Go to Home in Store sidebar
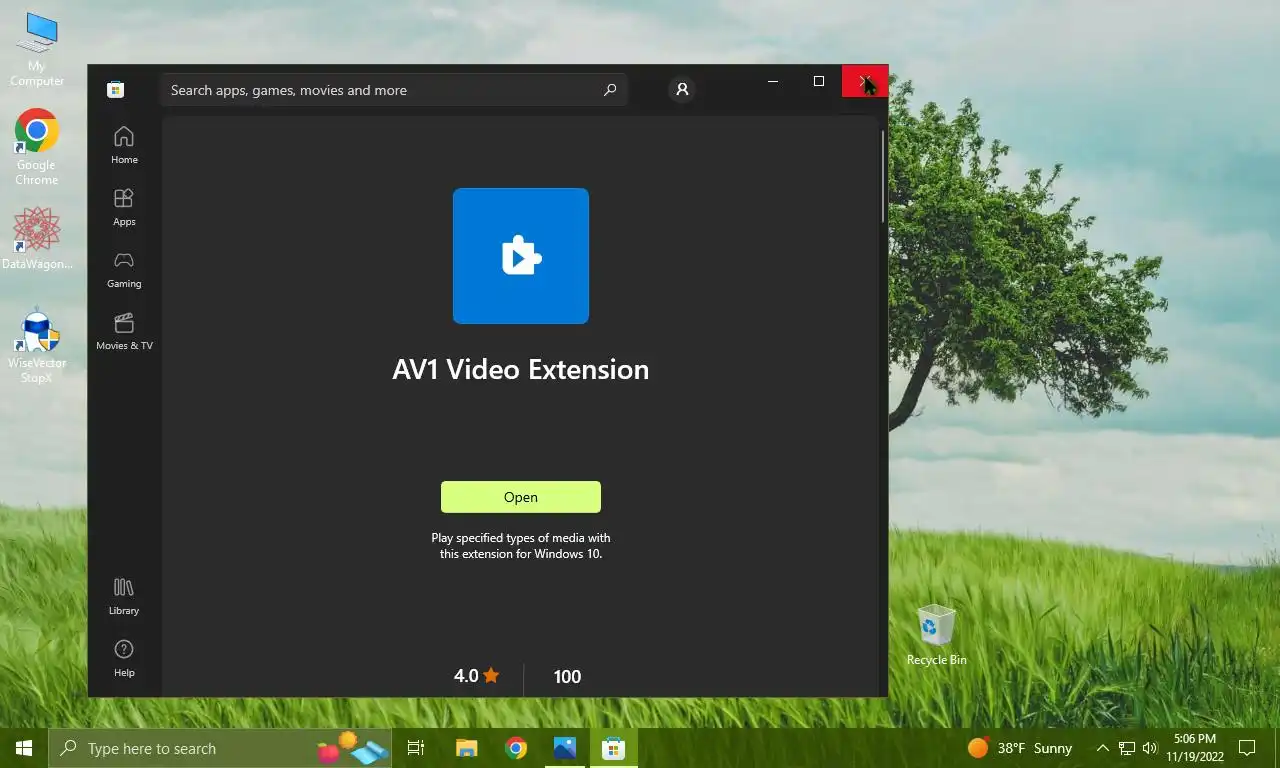 tap(124, 145)
